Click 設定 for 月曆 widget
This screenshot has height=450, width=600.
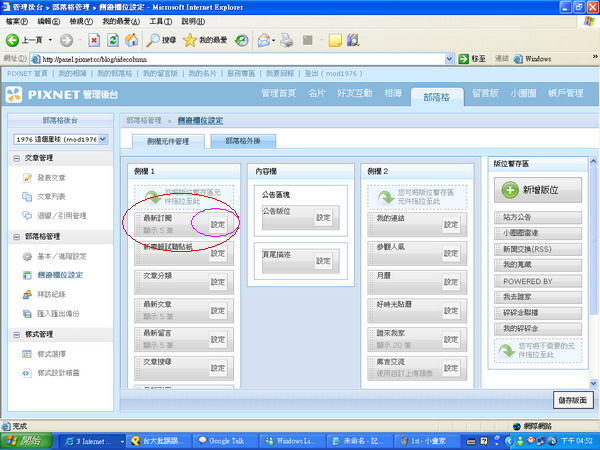451,282
